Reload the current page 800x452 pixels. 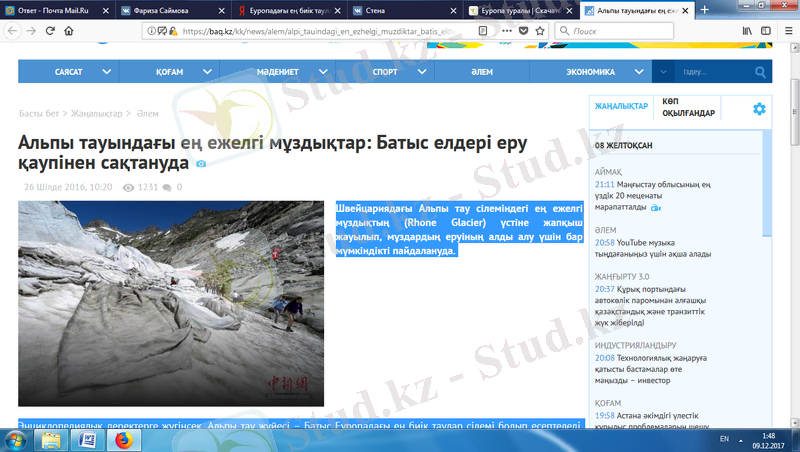(x=49, y=31)
